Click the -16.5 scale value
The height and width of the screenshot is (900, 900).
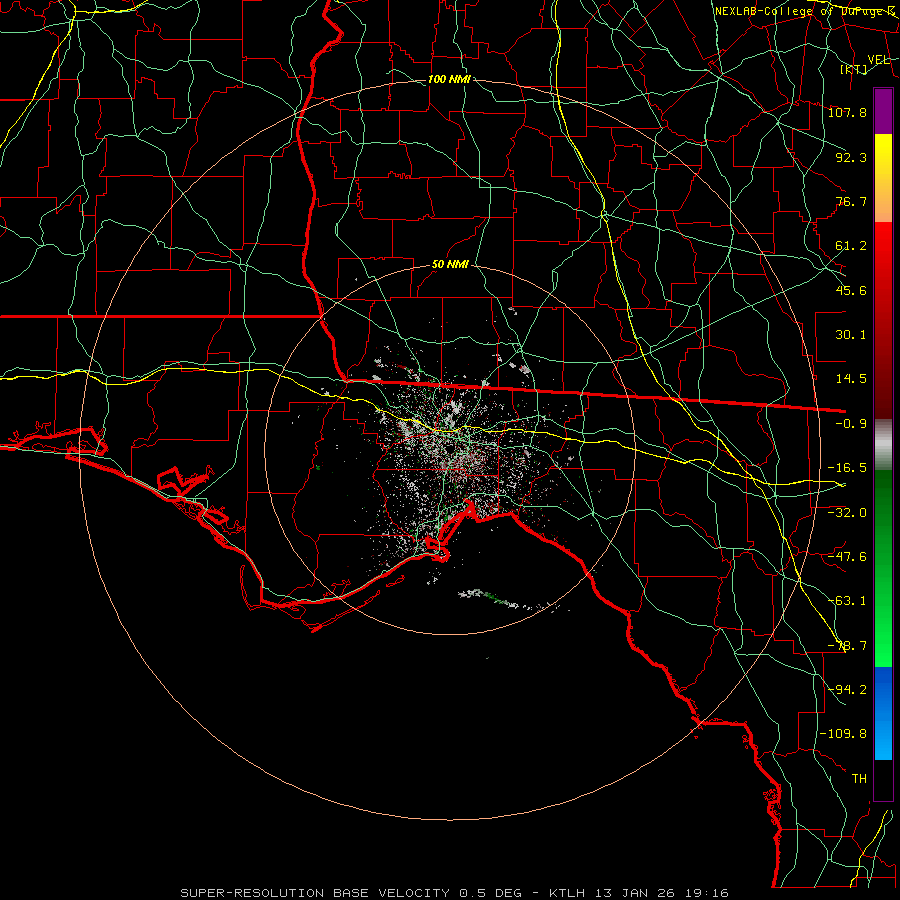847,468
